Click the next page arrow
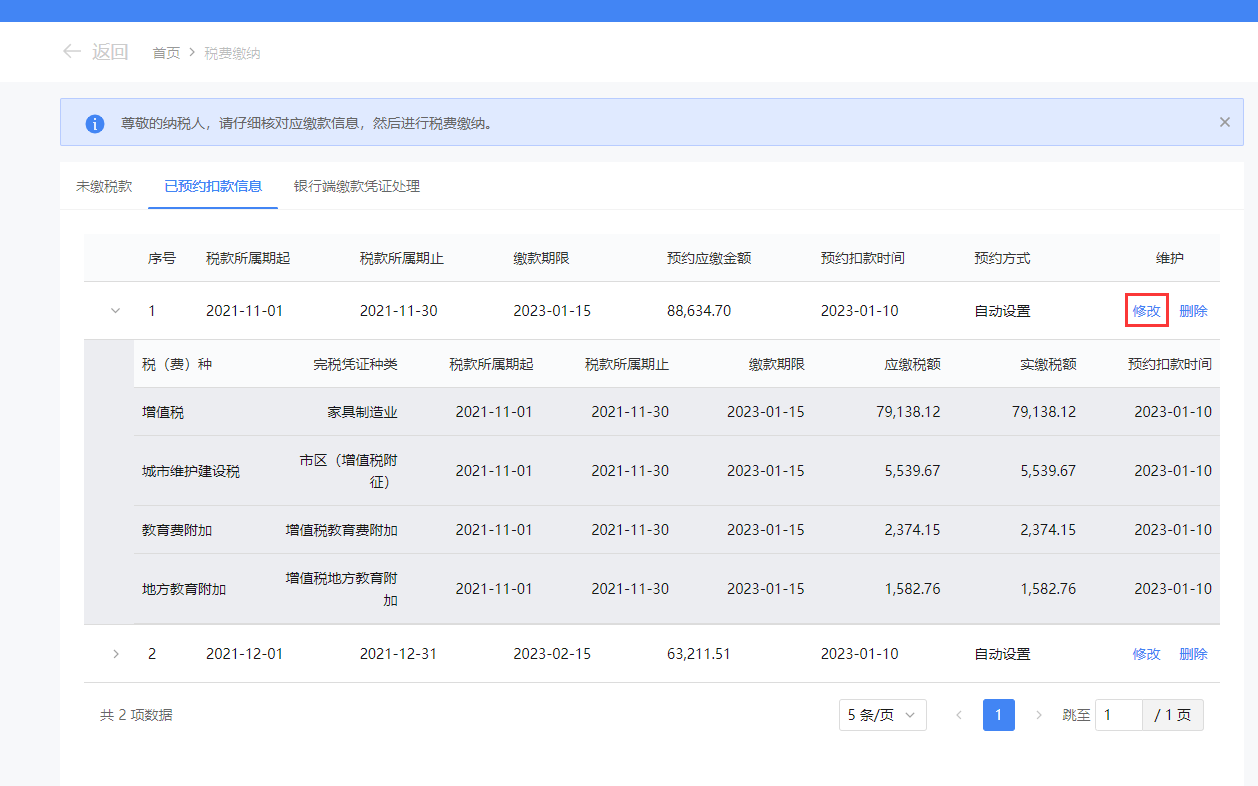Screen dimensions: 1258x786 coord(1038,715)
